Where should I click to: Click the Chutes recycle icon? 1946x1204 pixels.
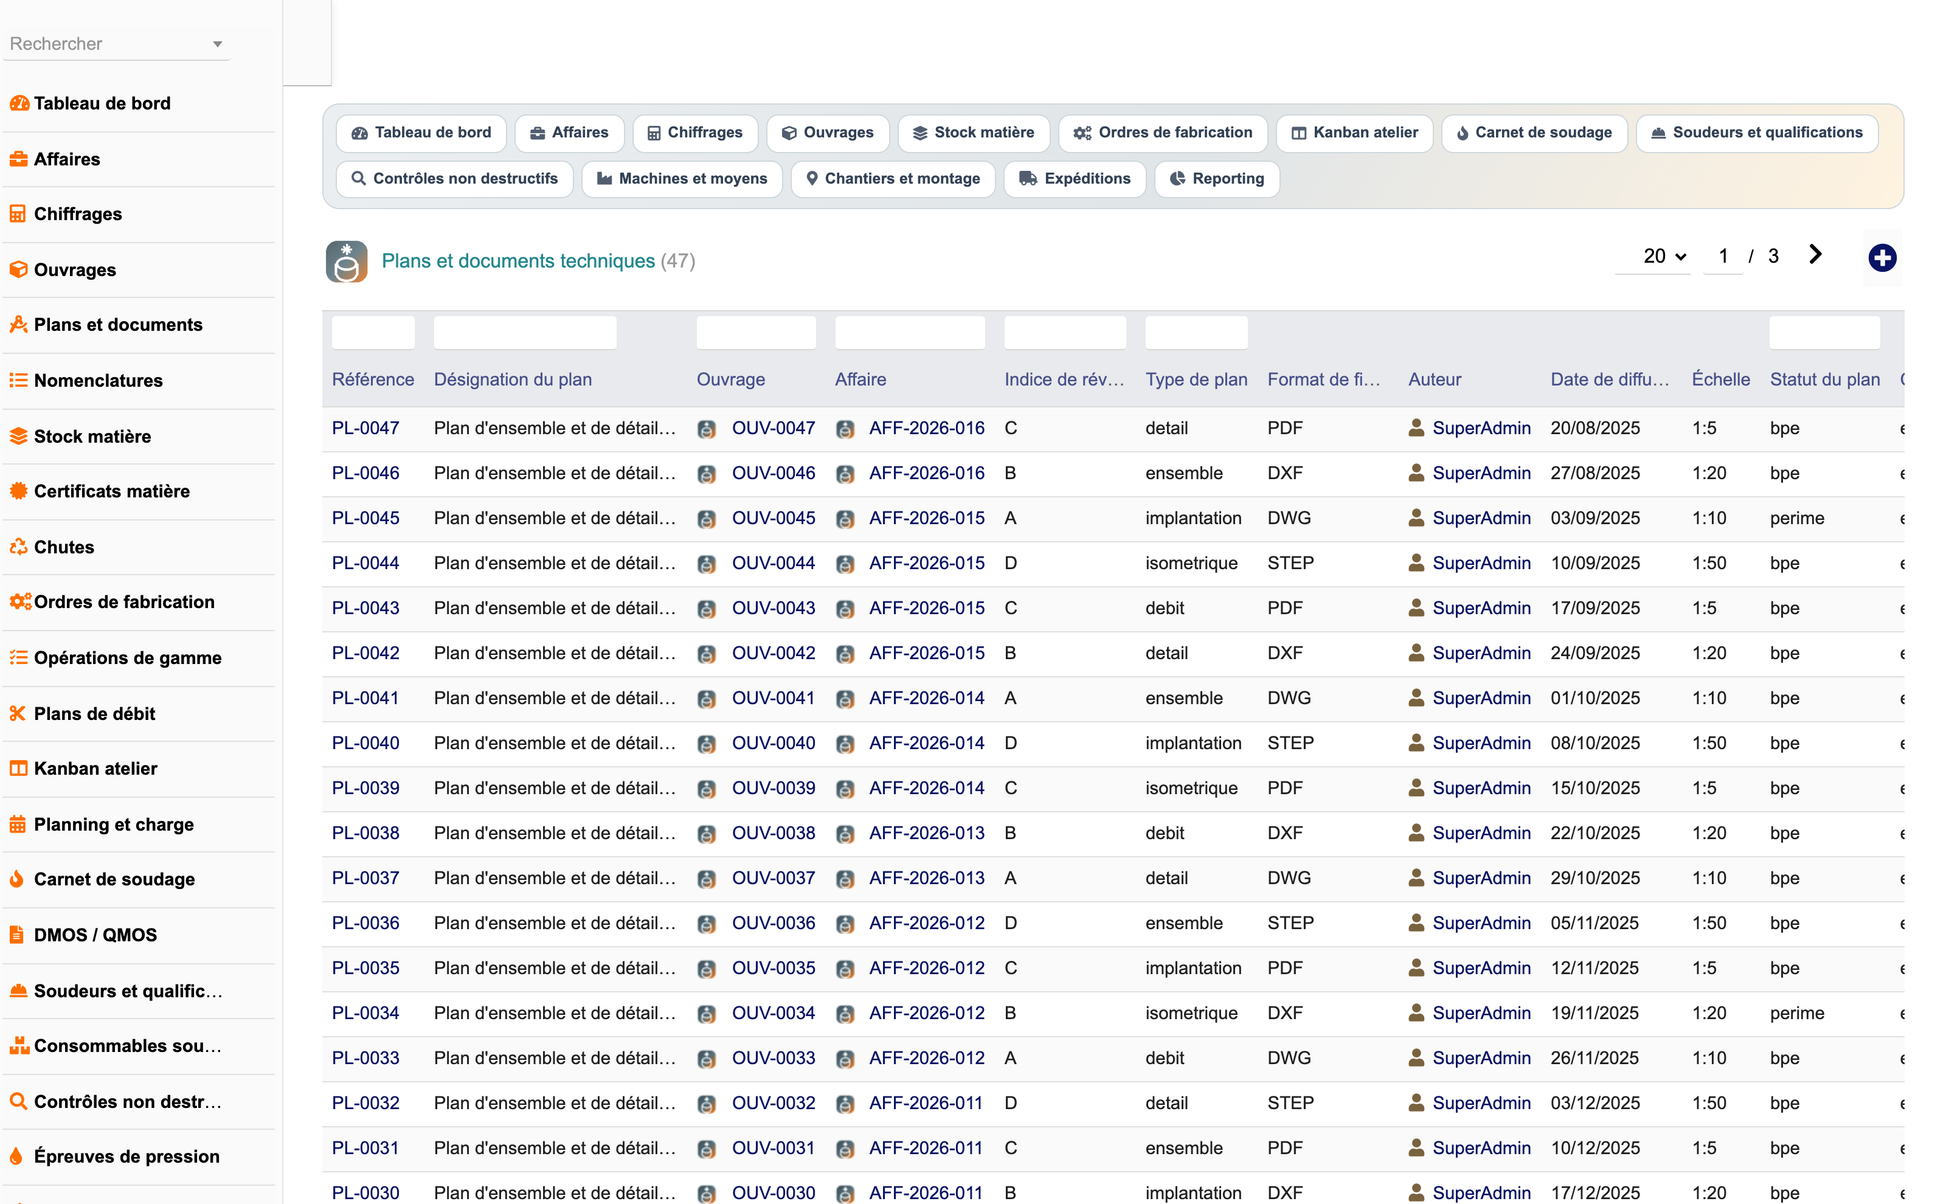[x=19, y=547]
